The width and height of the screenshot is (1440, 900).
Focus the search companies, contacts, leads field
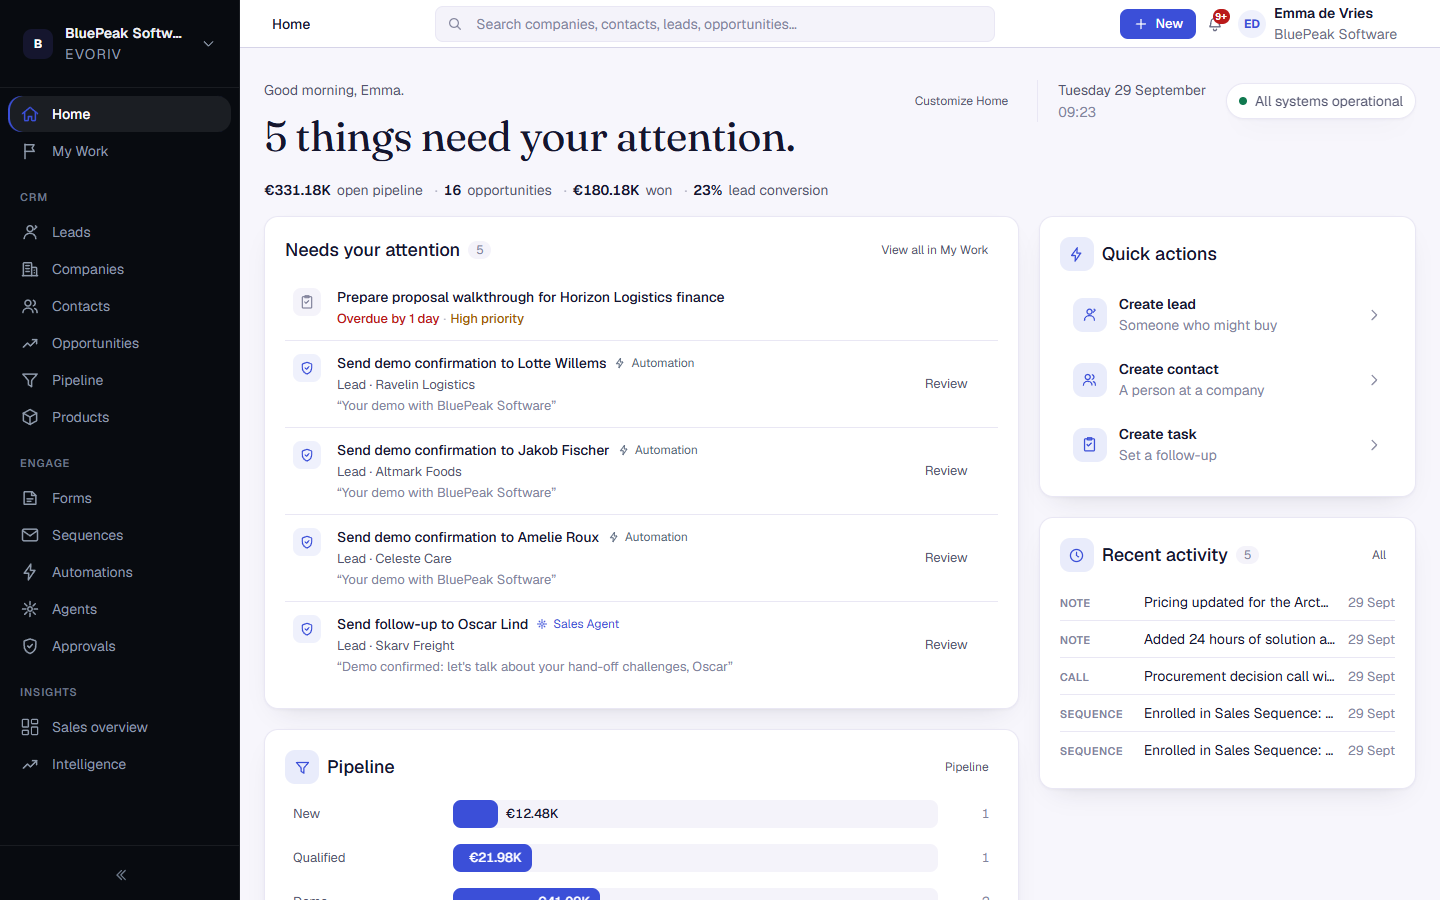point(715,24)
